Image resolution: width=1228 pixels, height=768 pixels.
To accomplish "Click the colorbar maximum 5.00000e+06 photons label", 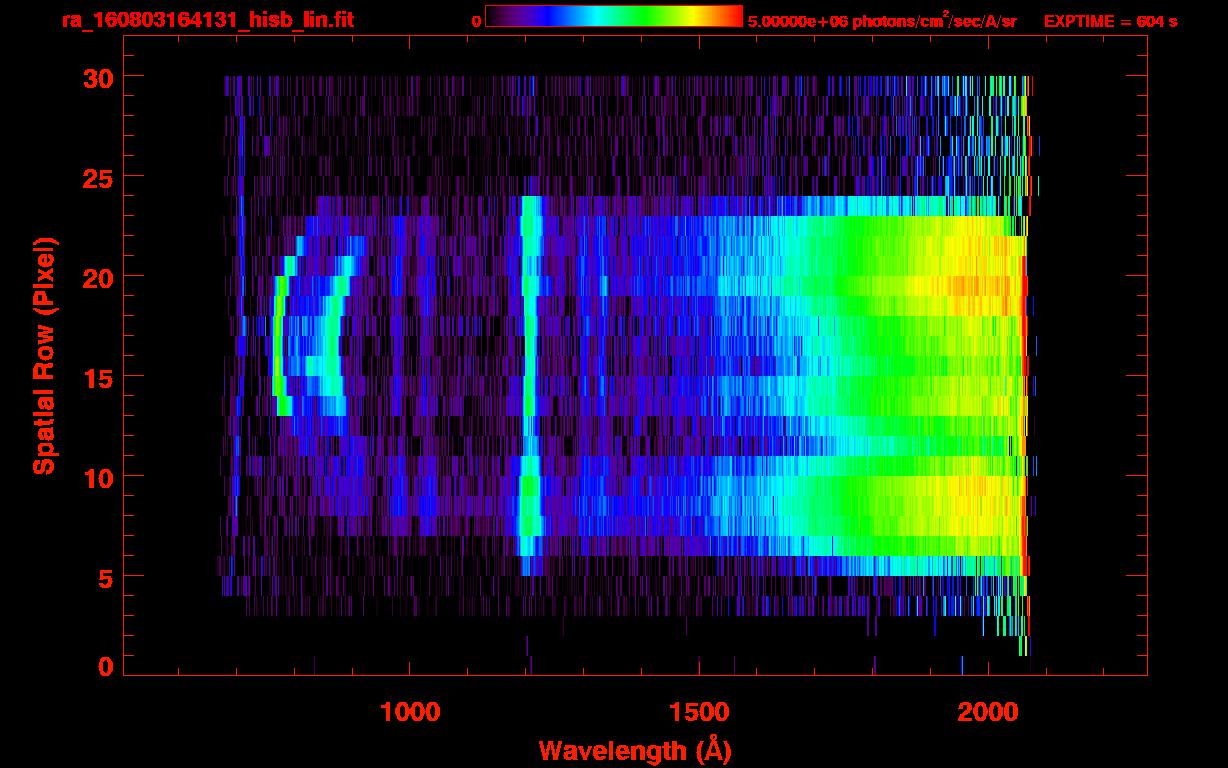I will 882,20.
